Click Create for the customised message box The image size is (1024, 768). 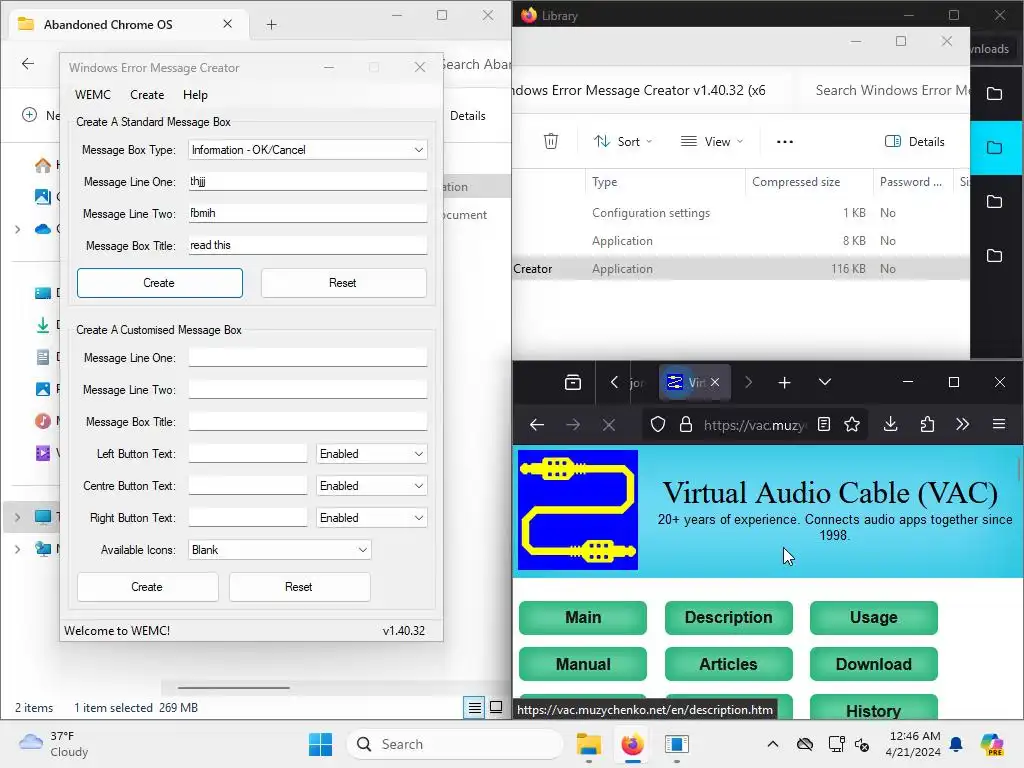(x=147, y=587)
